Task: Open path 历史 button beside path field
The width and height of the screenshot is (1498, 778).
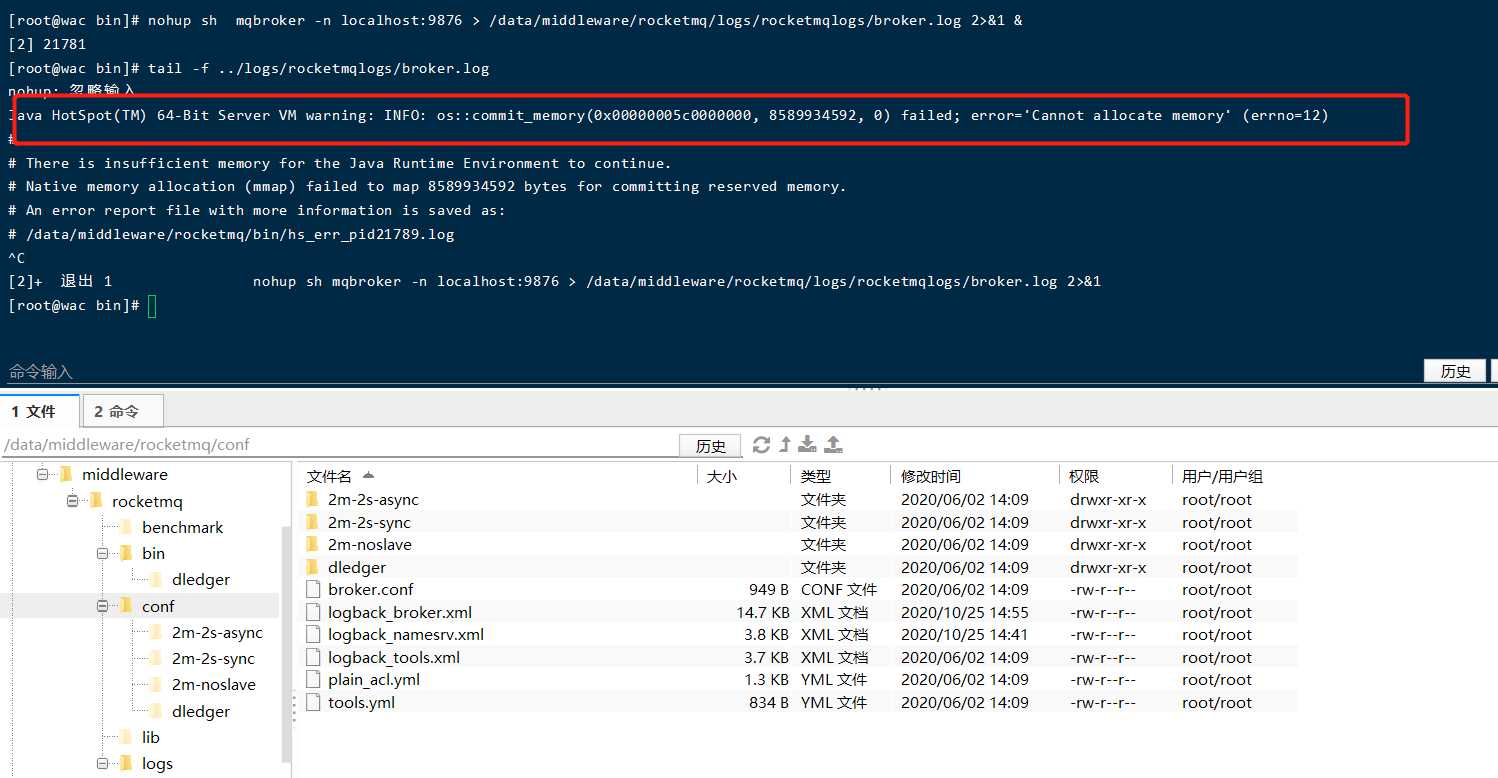Action: (710, 445)
